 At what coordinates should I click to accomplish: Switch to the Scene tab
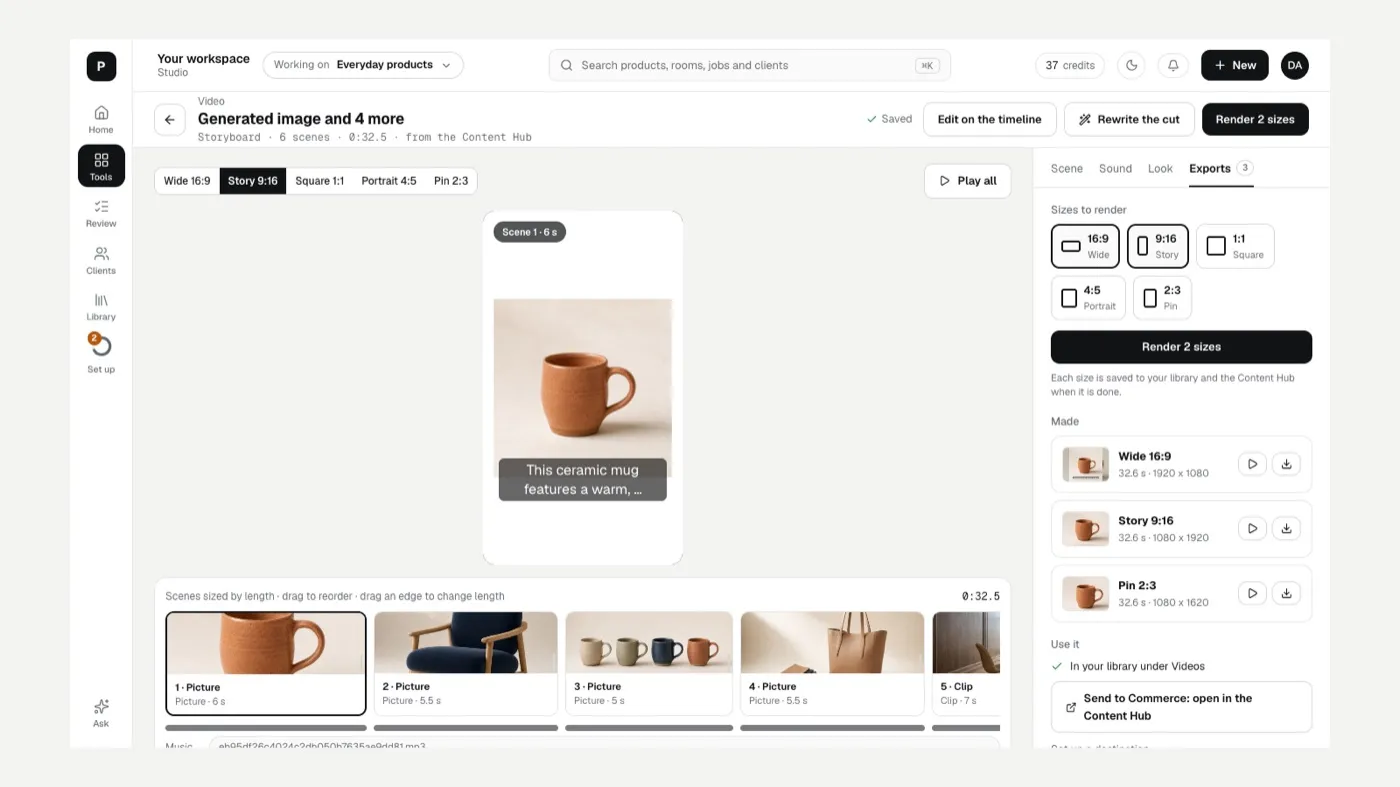1067,168
